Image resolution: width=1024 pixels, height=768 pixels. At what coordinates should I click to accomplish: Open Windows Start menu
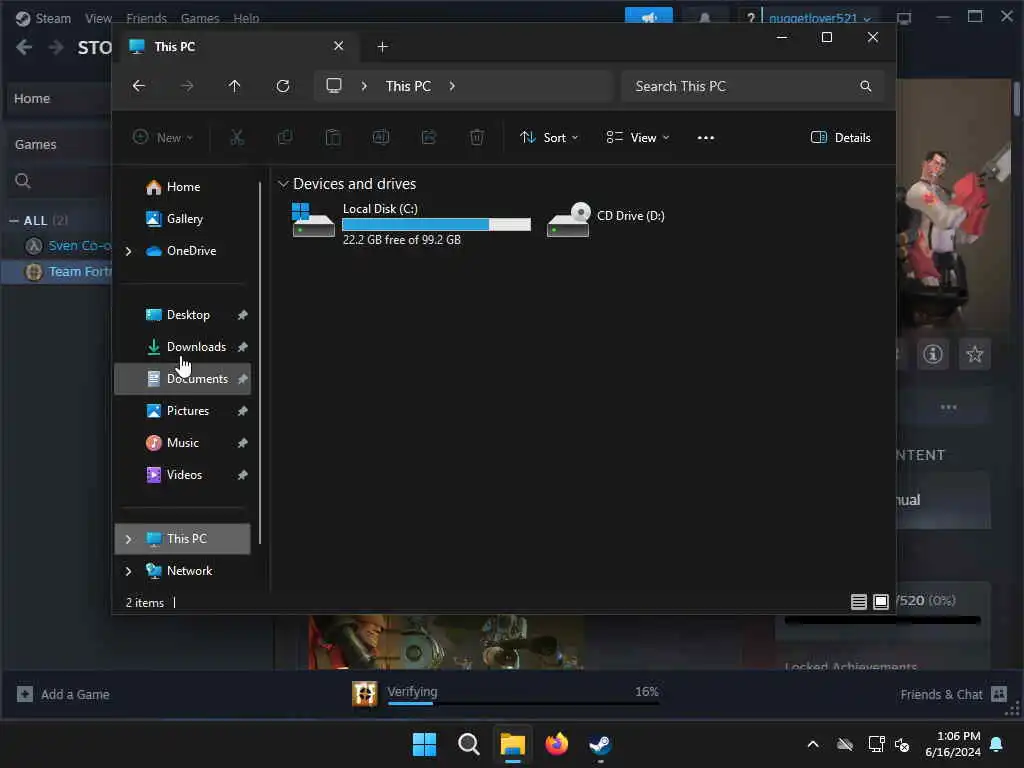[x=424, y=744]
